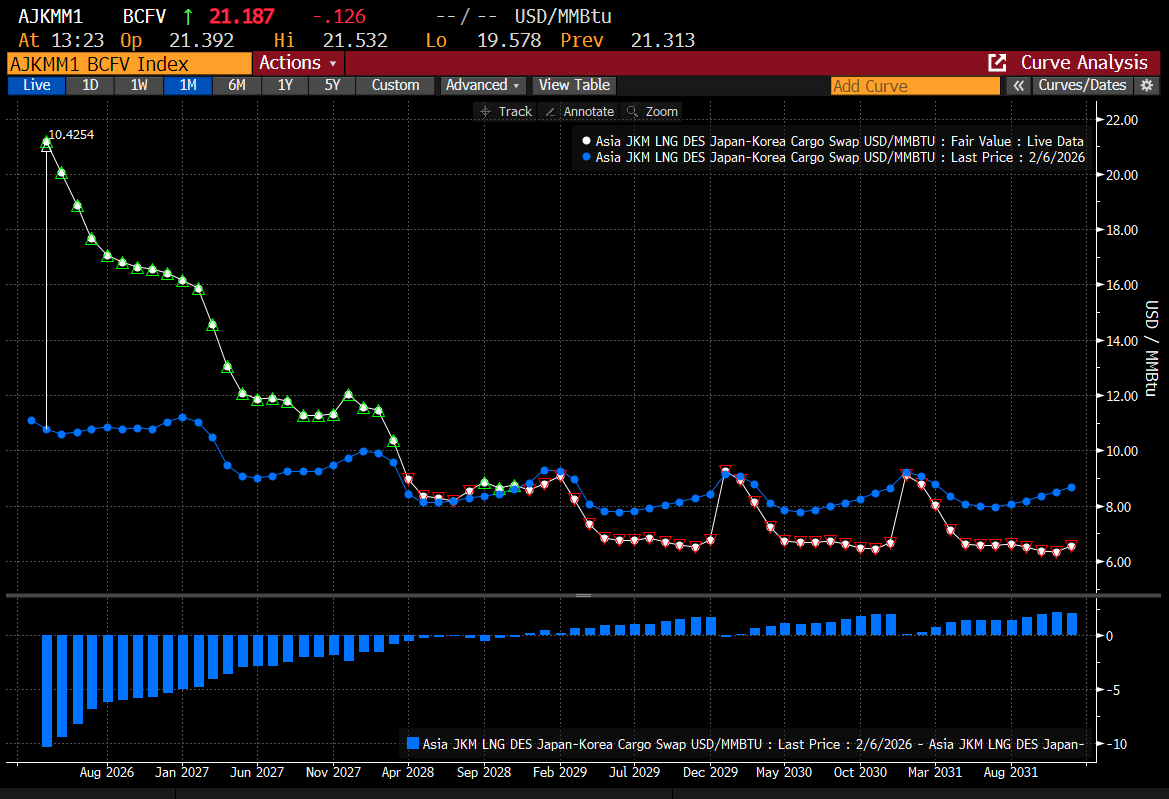
Task: Click the Dec 2029 x-axis label
Action: pyautogui.click(x=710, y=772)
